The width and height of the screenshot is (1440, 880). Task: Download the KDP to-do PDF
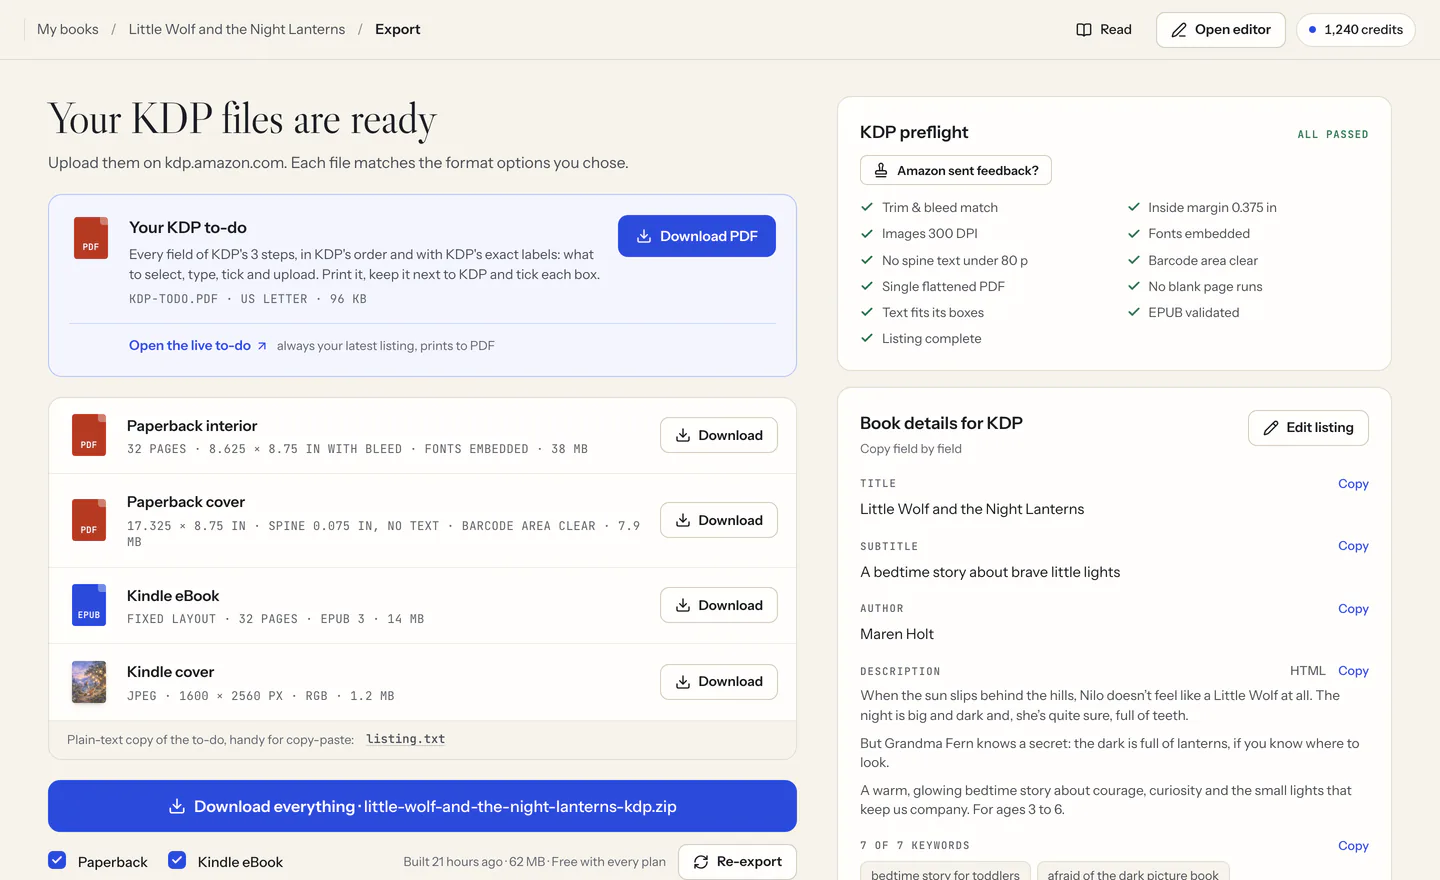tap(697, 236)
